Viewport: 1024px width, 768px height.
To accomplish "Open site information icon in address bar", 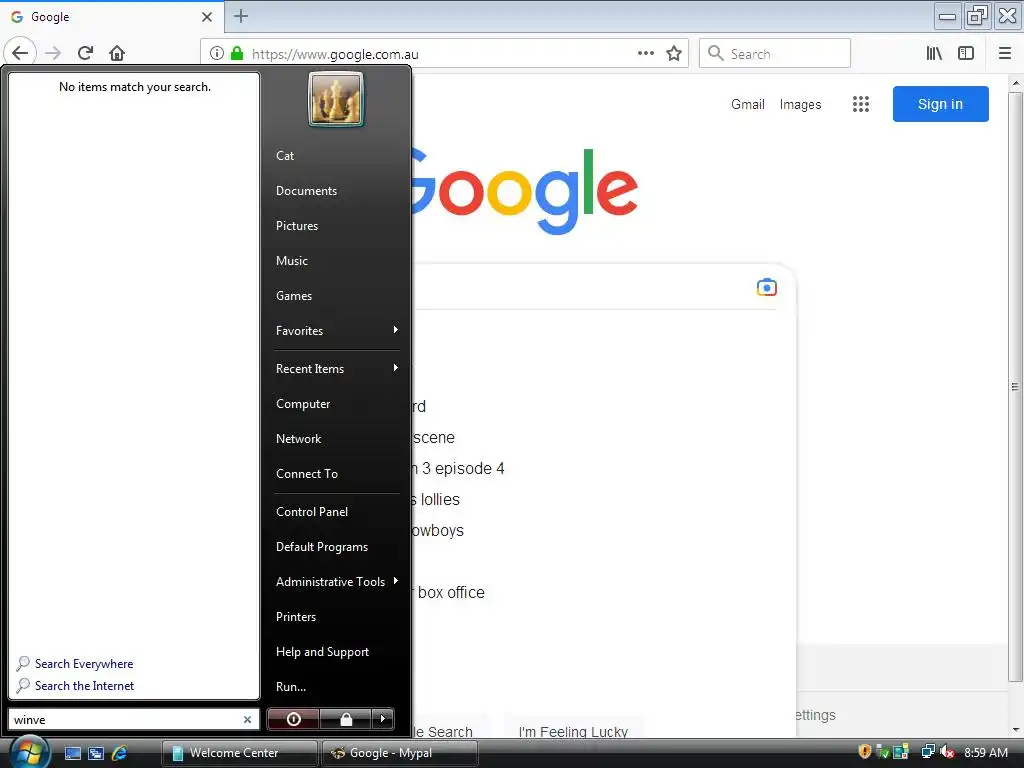I will coord(217,54).
